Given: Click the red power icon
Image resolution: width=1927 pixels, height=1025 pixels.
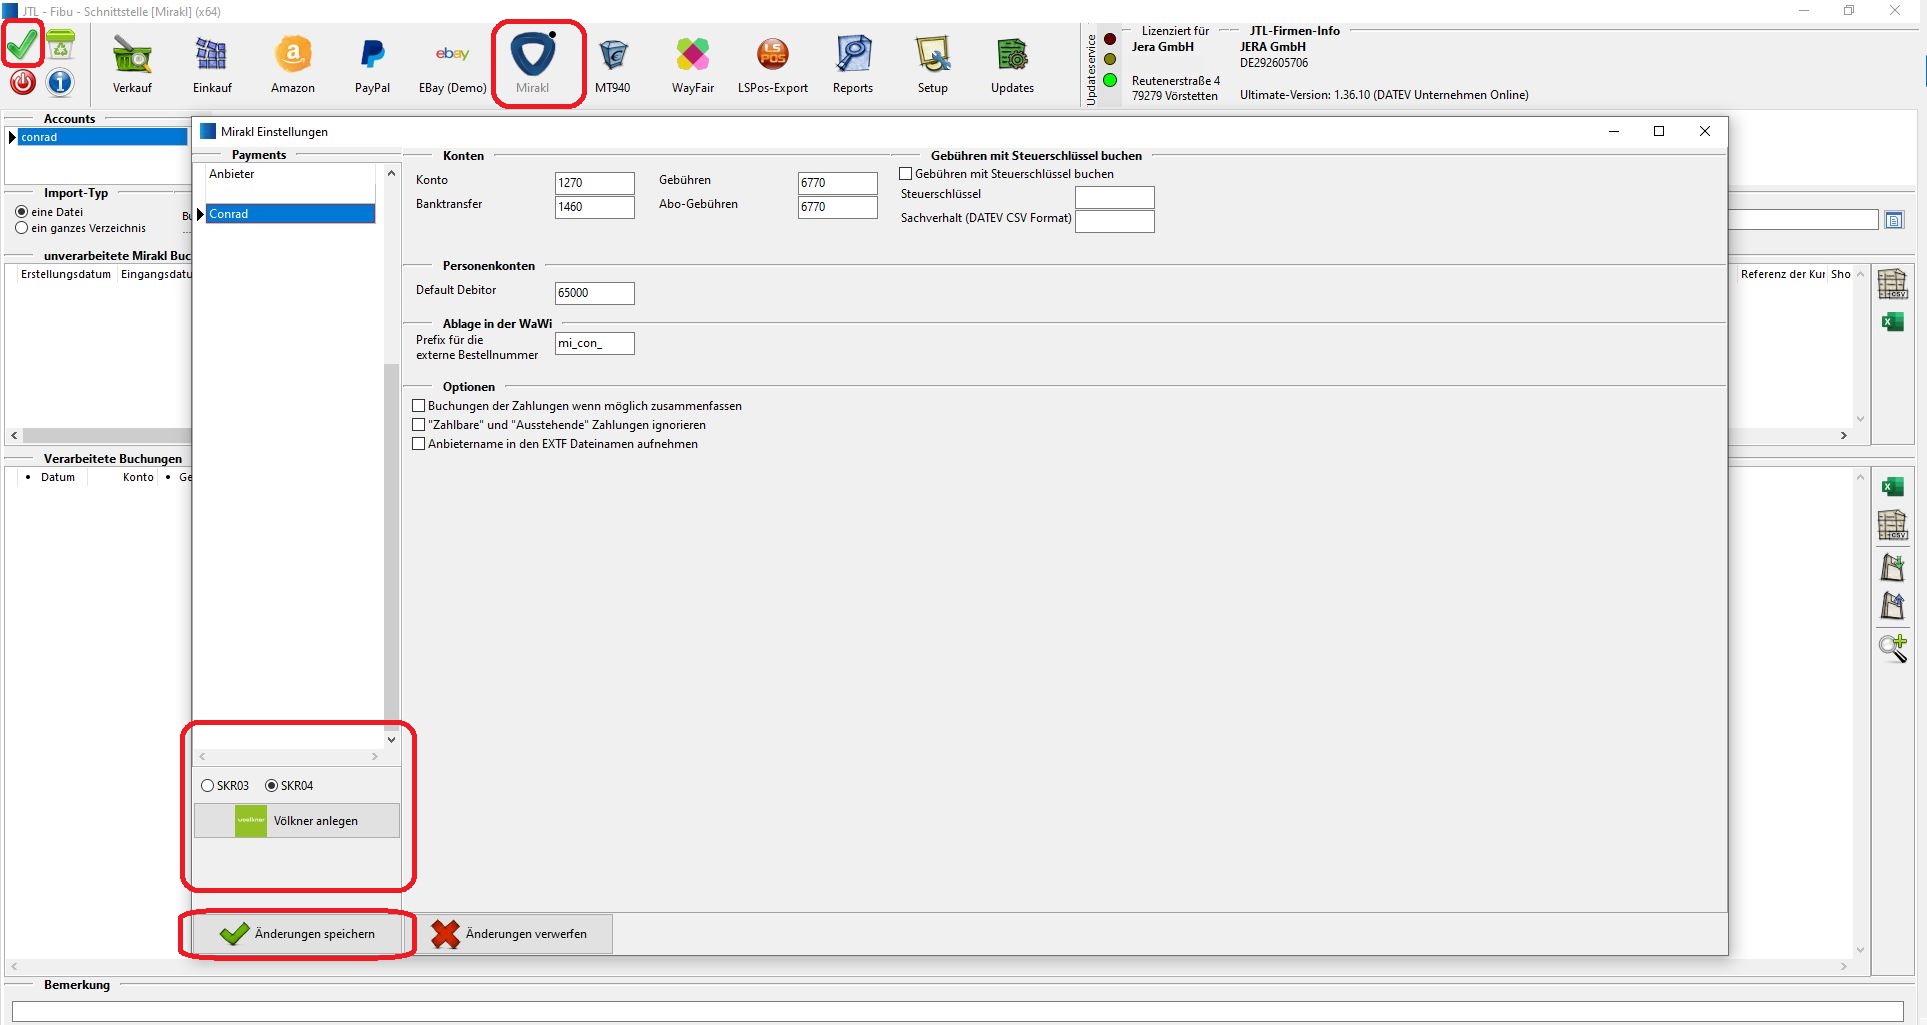Looking at the screenshot, I should 23,82.
